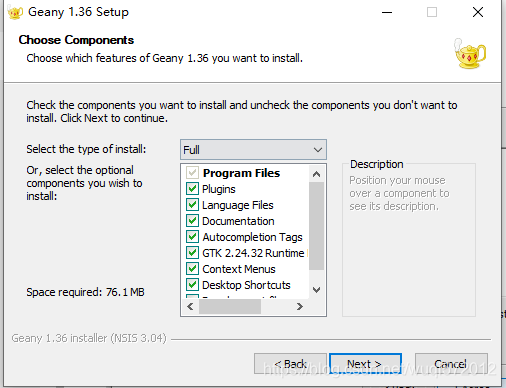Viewport: 506px width, 388px height.
Task: Close the Geany 1.36 Setup window
Action: coord(478,13)
